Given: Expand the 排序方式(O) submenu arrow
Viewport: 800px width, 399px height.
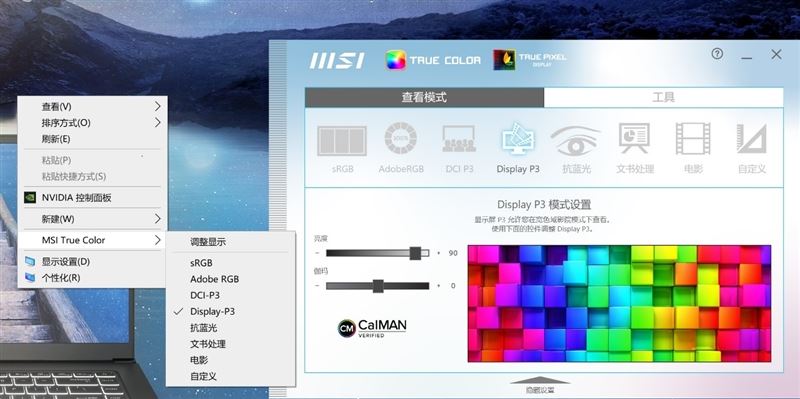Looking at the screenshot, I should 158,122.
